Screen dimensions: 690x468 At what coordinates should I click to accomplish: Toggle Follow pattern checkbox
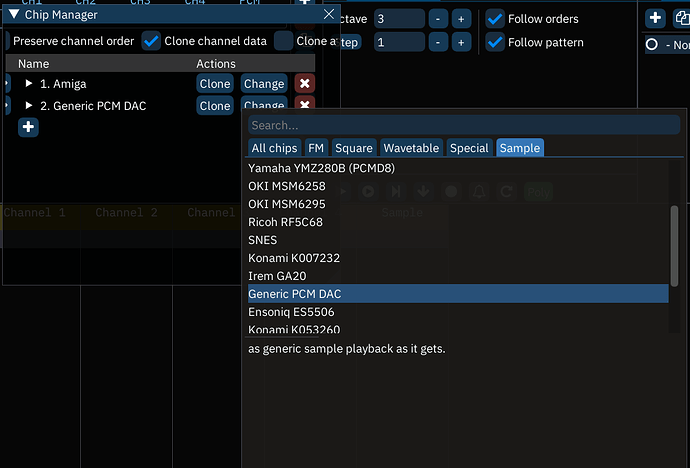coord(495,42)
